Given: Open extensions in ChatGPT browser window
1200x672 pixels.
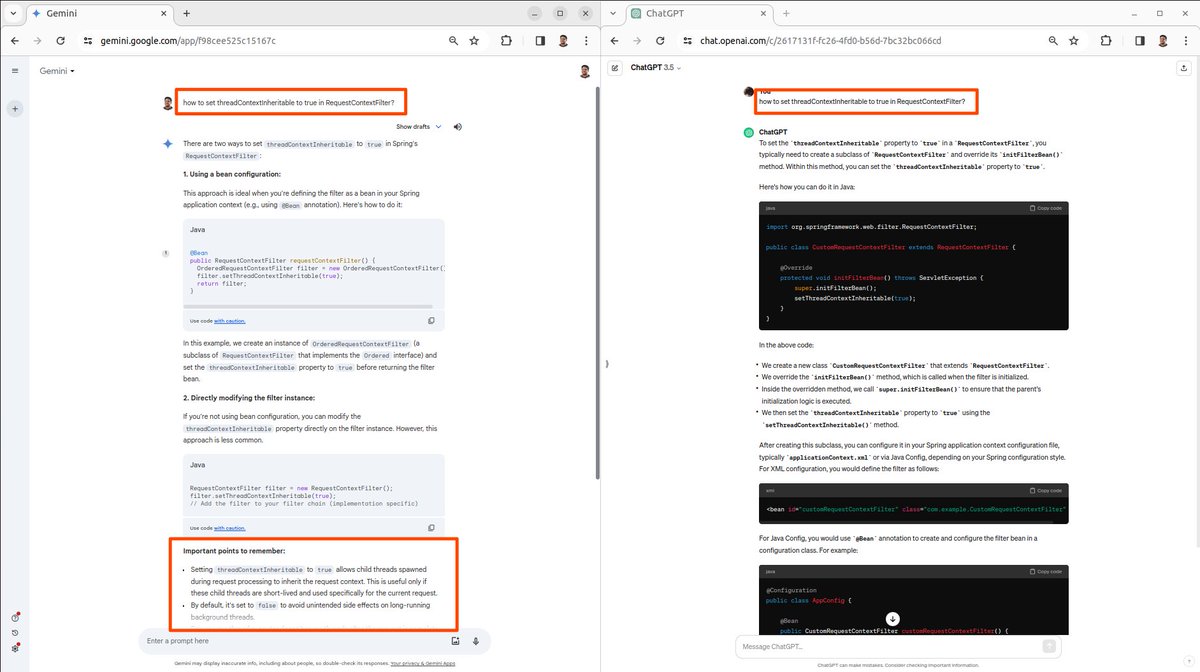Looking at the screenshot, I should (x=1106, y=41).
